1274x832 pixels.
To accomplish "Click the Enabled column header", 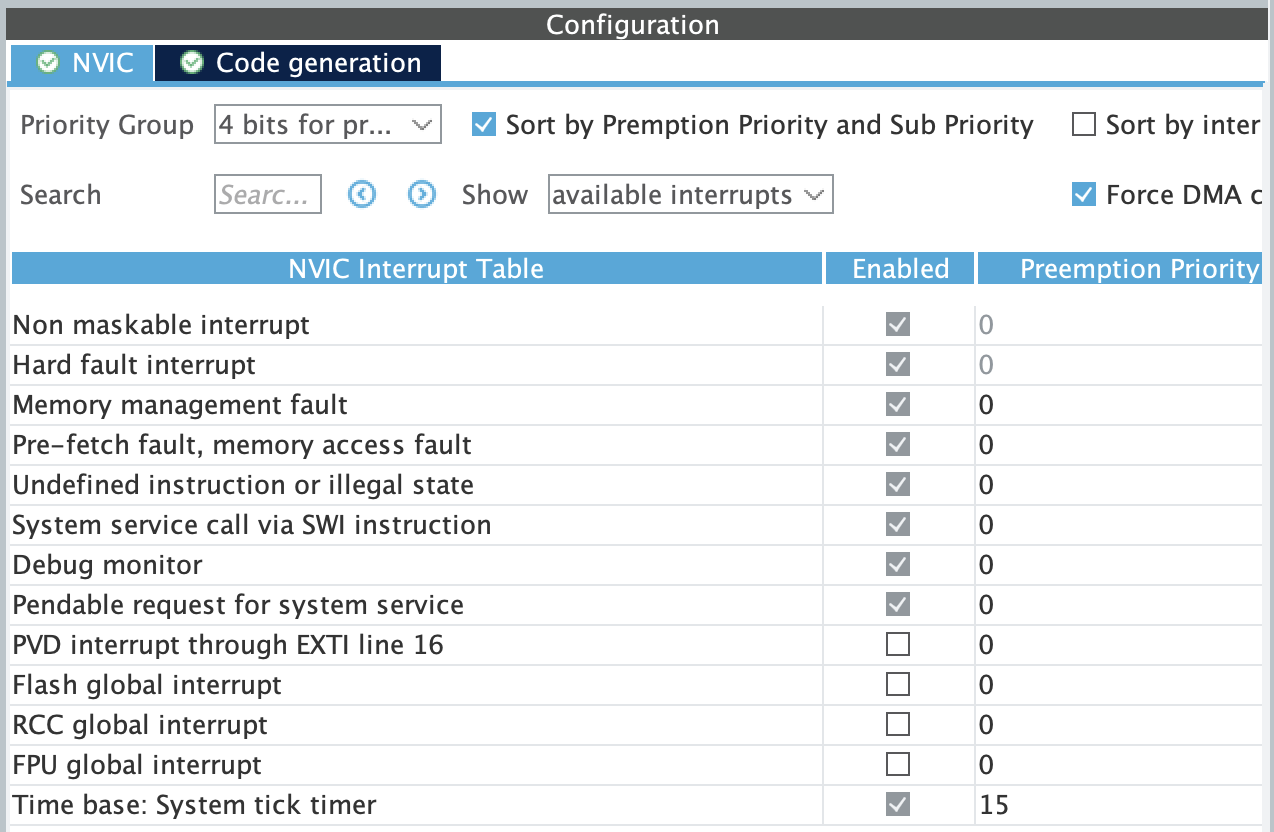I will (900, 269).
